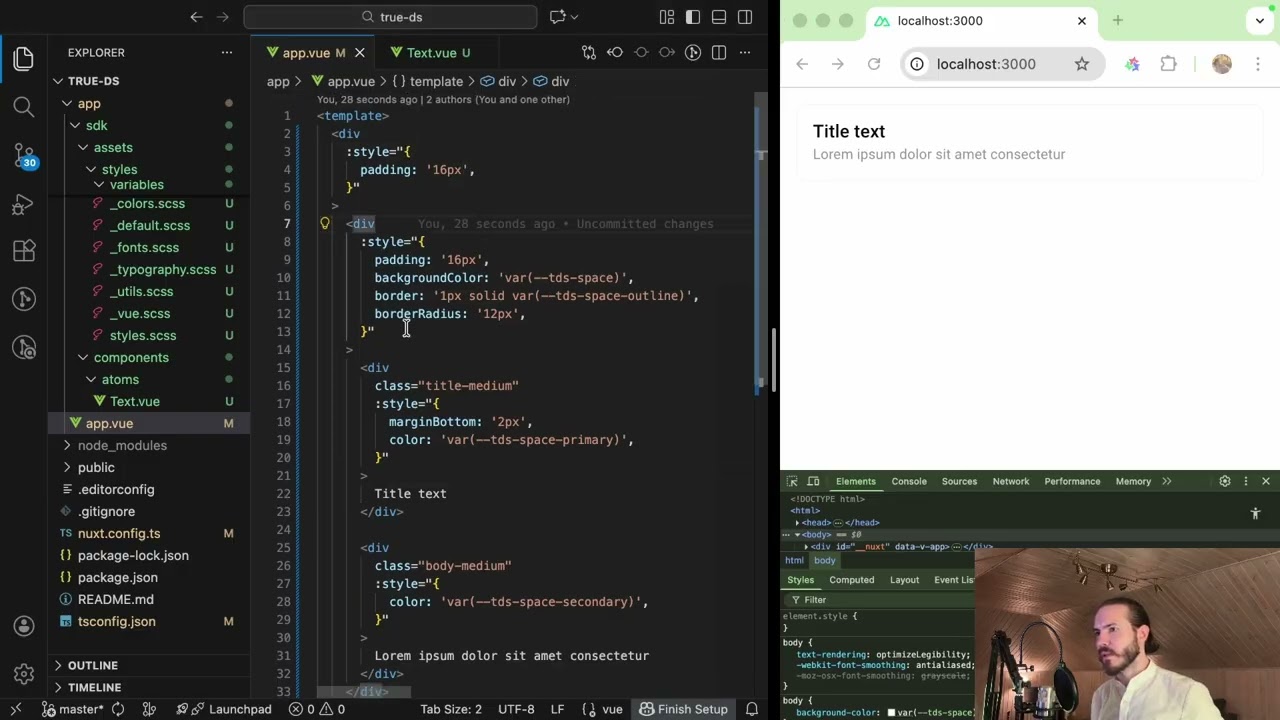The height and width of the screenshot is (720, 1280).
Task: Select the app.vue editor tab
Action: coord(313,52)
